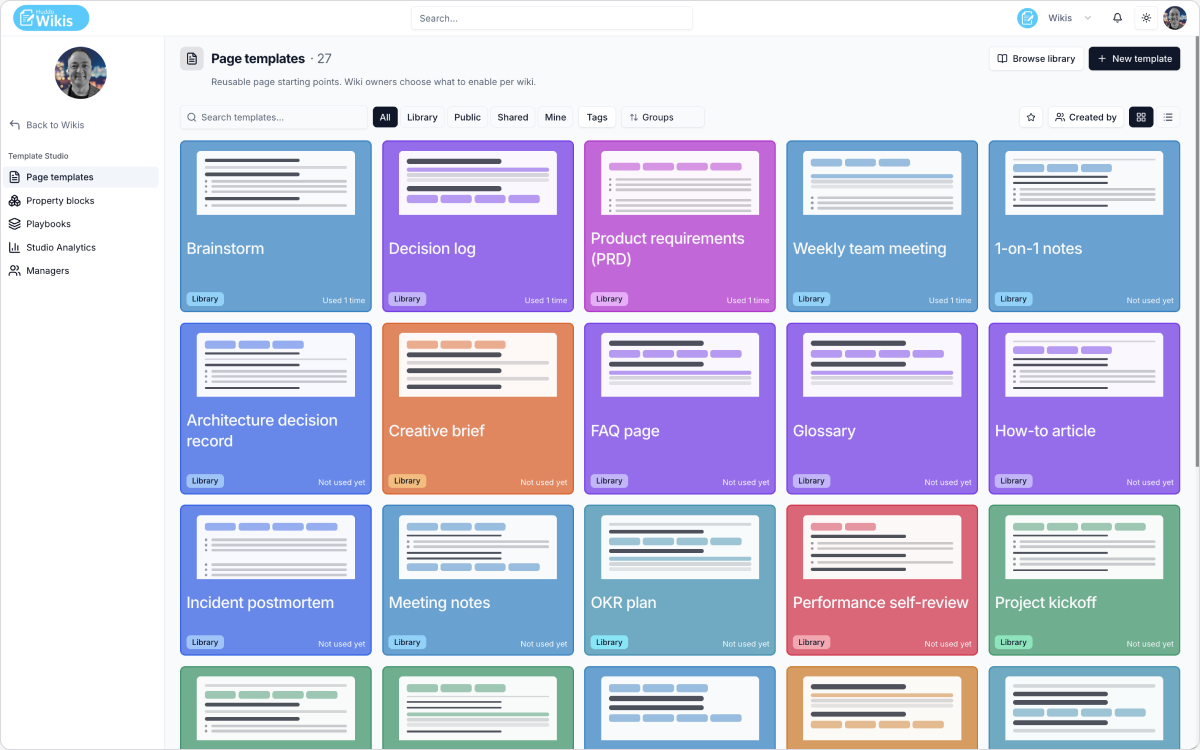This screenshot has width=1200, height=750.
Task: Open the Incident postmortem template
Action: point(276,581)
